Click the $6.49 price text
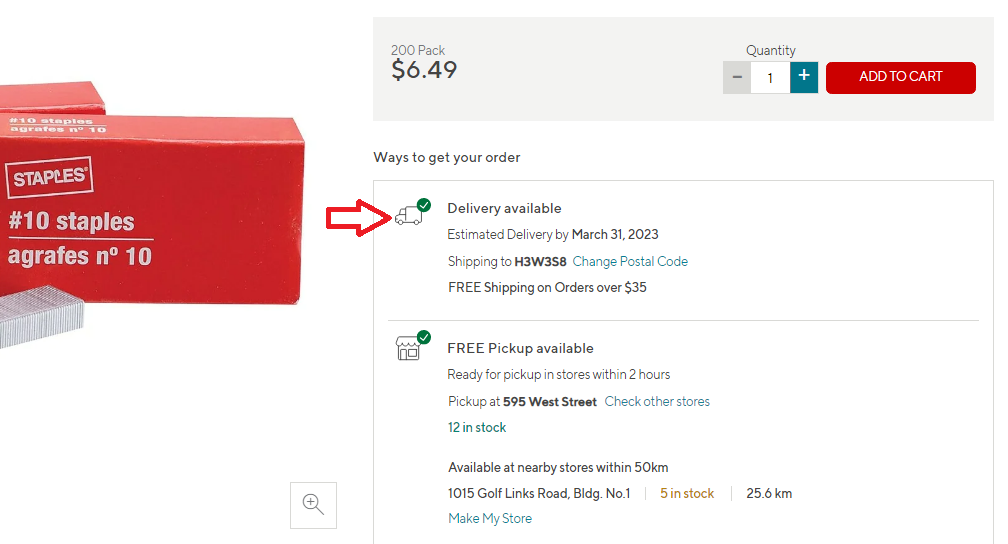The width and height of the screenshot is (1008, 544). [x=424, y=70]
